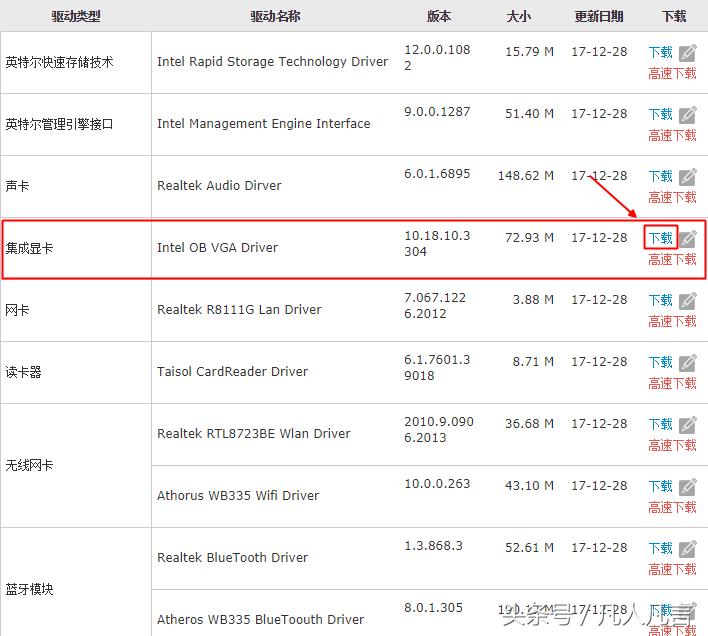Click edit pencil icon for Taisol CardReader Driver
Image resolution: width=708 pixels, height=636 pixels.
(x=688, y=362)
